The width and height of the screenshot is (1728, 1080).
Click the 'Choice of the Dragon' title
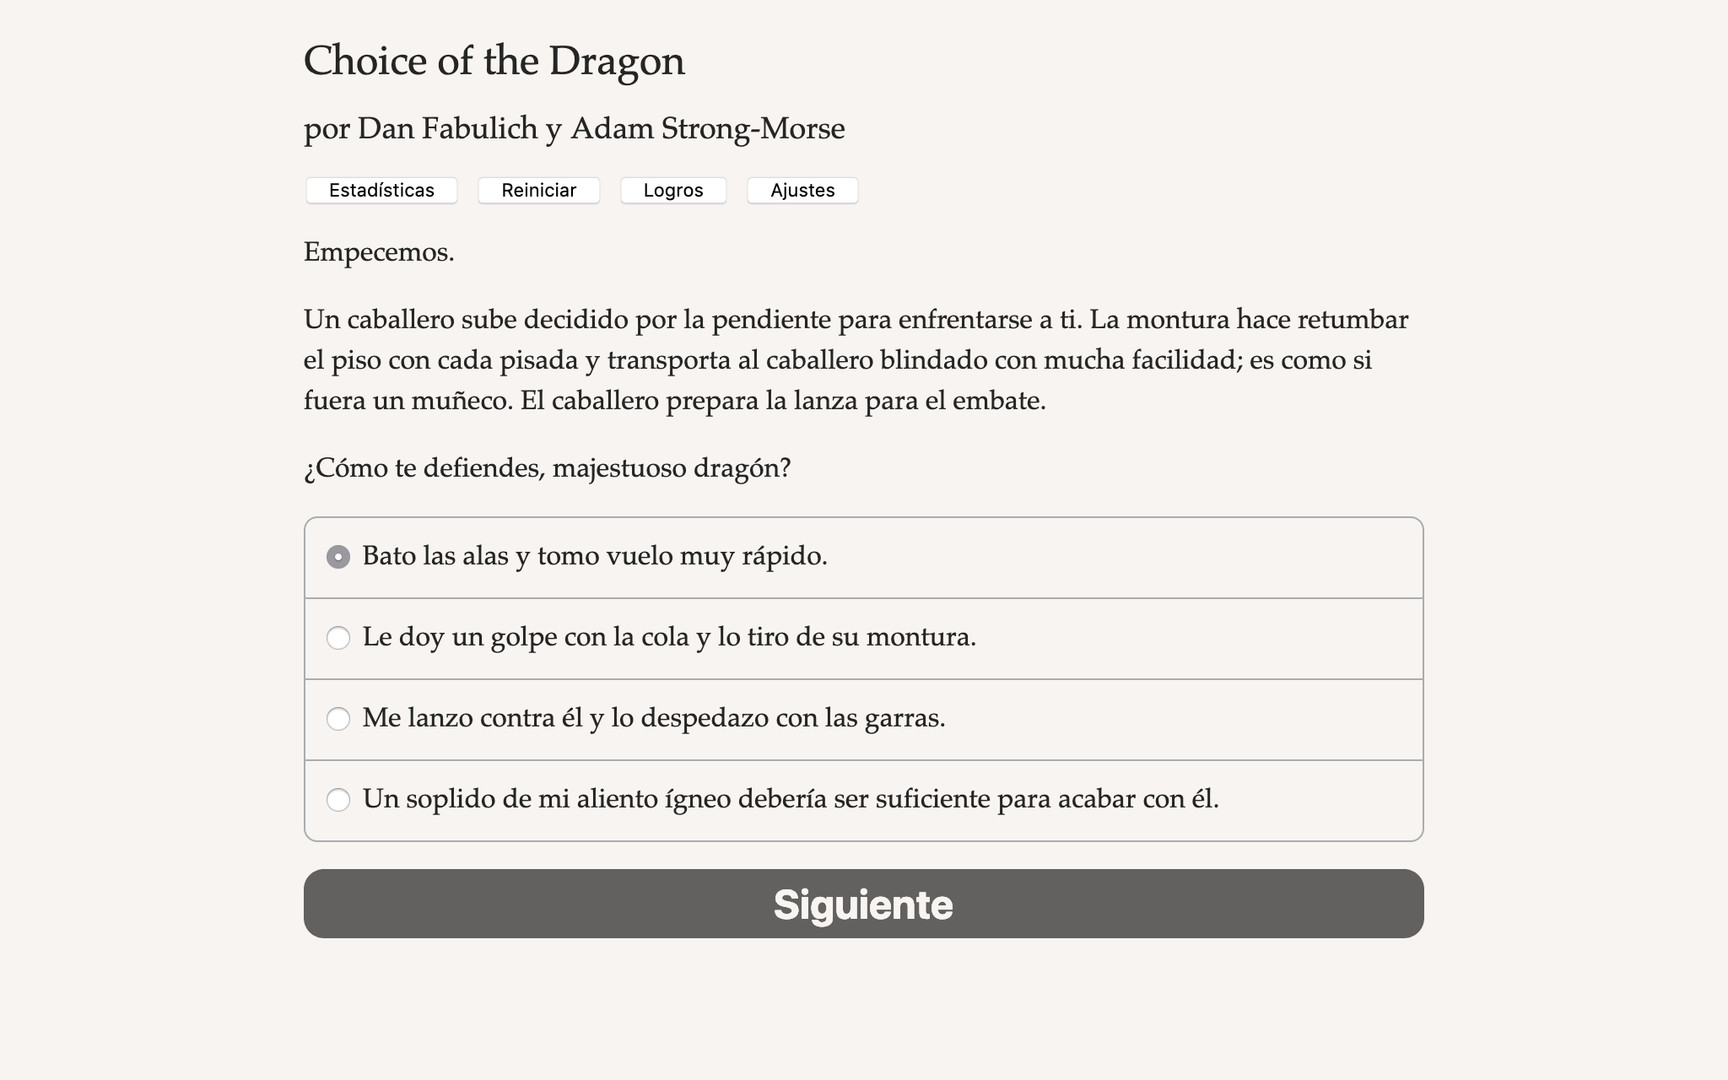click(494, 61)
